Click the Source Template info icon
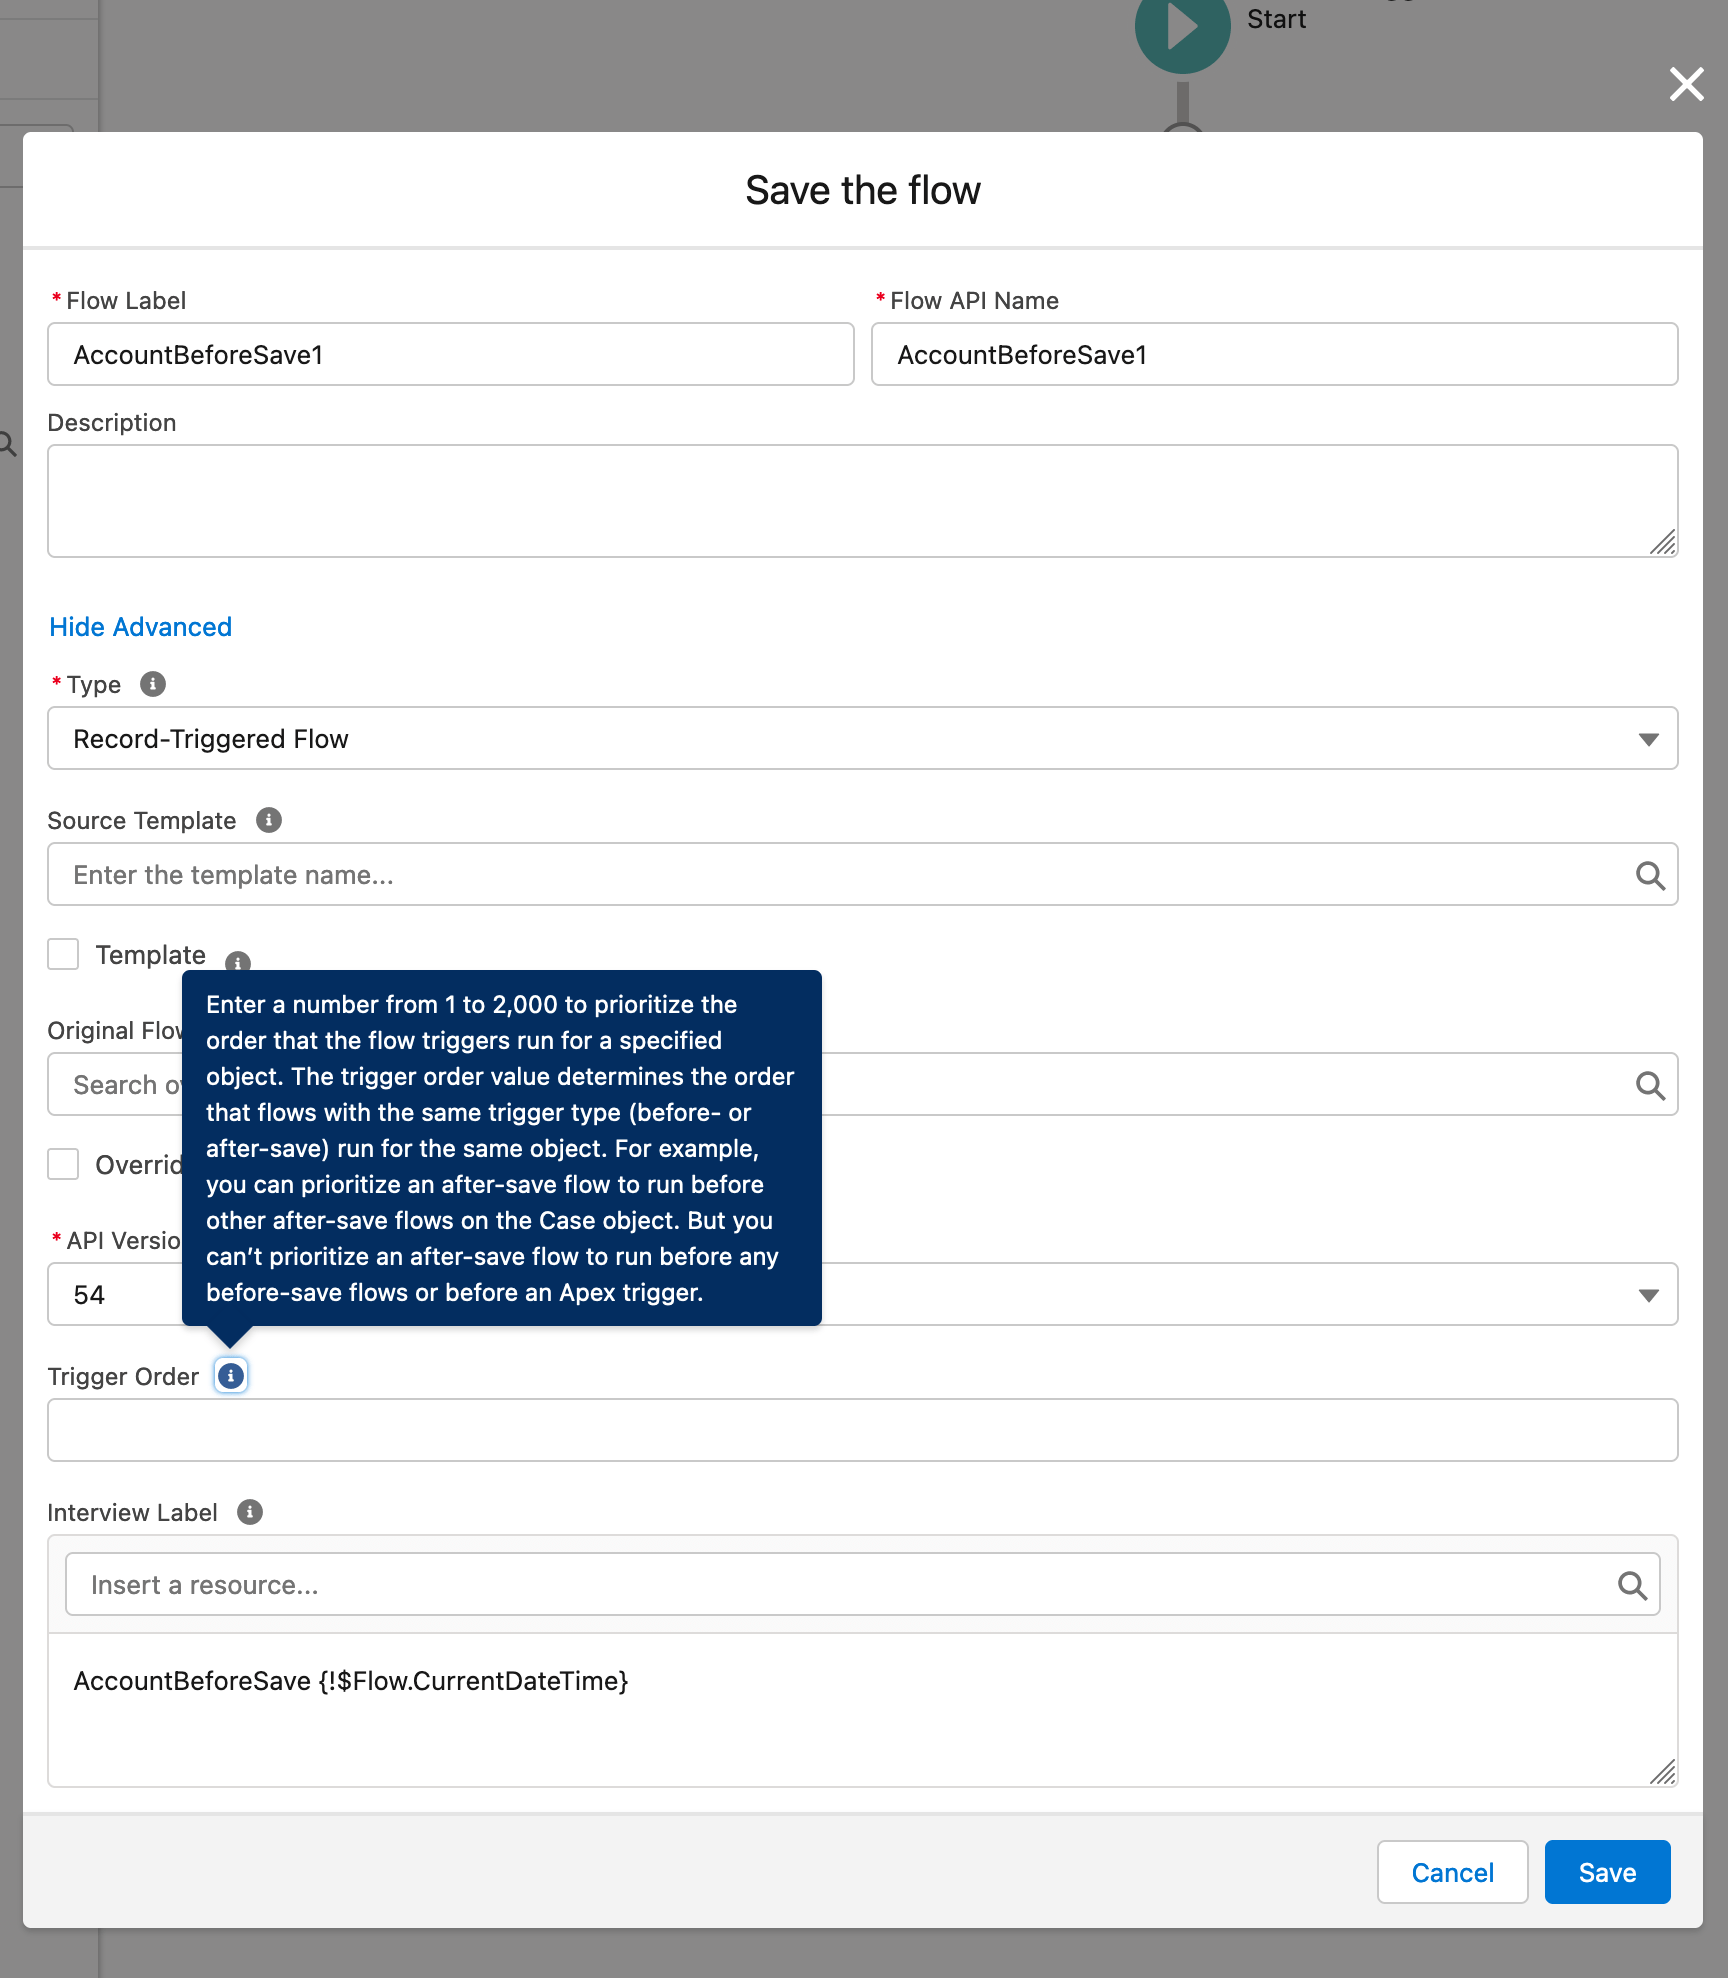Image resolution: width=1728 pixels, height=1978 pixels. coord(268,820)
